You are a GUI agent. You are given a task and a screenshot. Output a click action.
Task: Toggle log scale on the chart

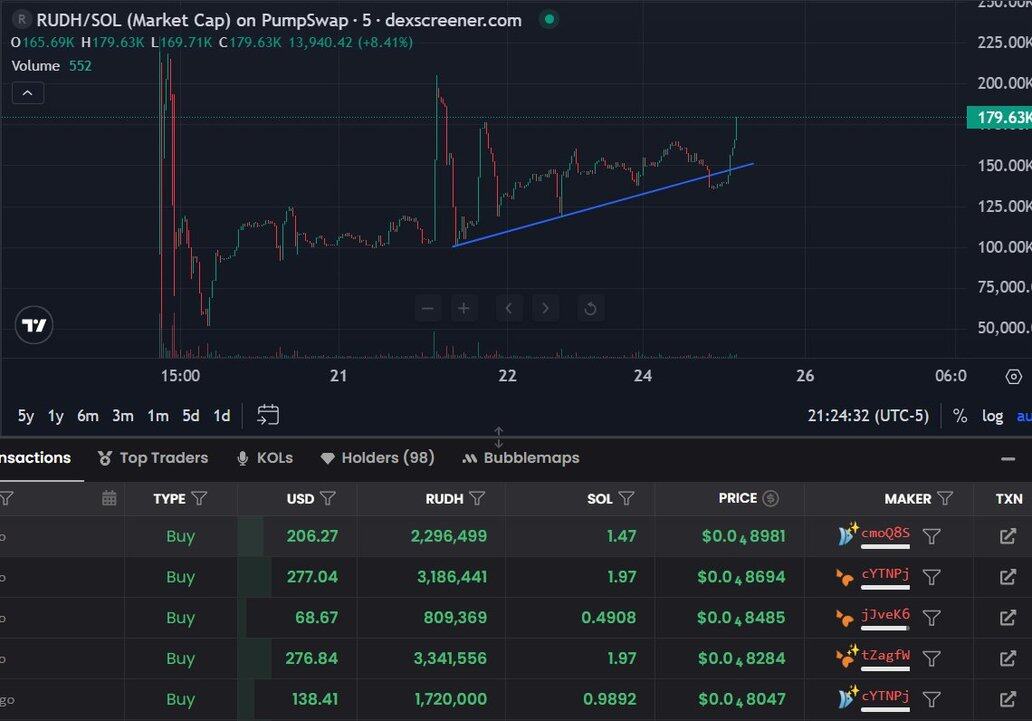[x=992, y=416]
